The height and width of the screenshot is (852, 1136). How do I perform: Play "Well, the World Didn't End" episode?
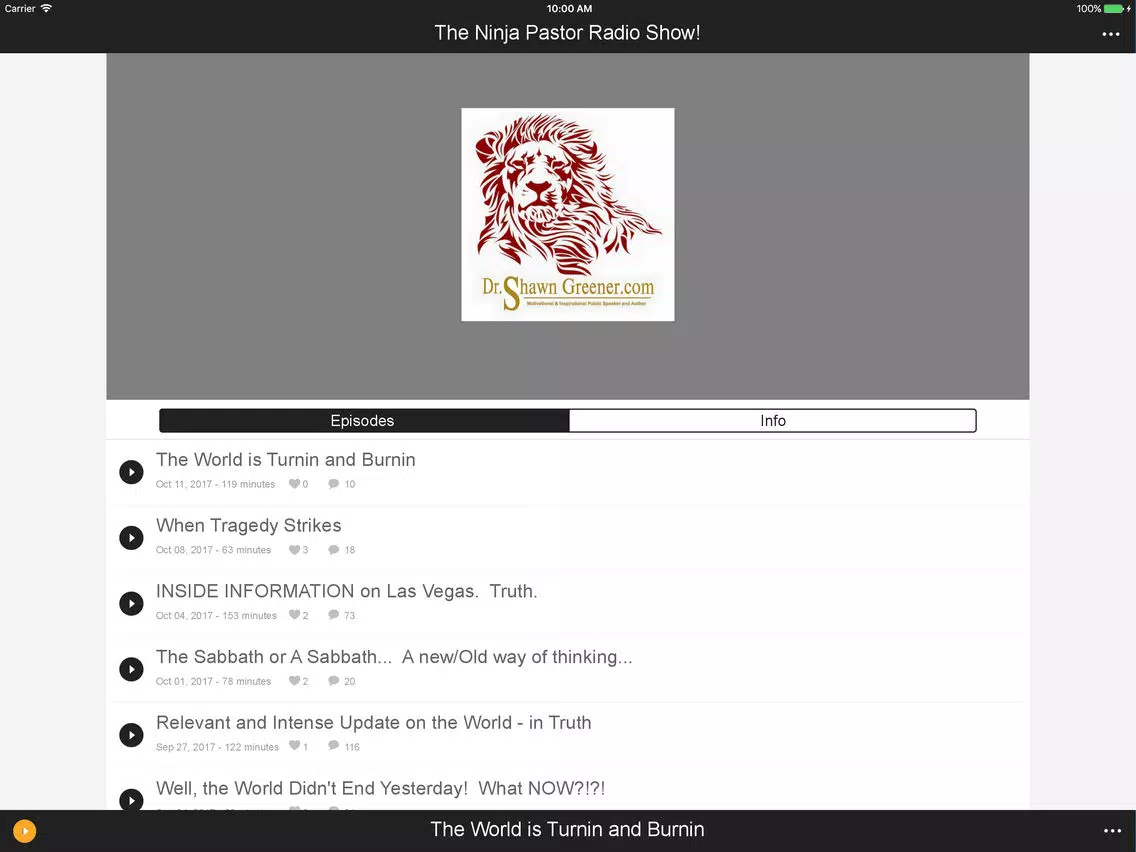131,800
